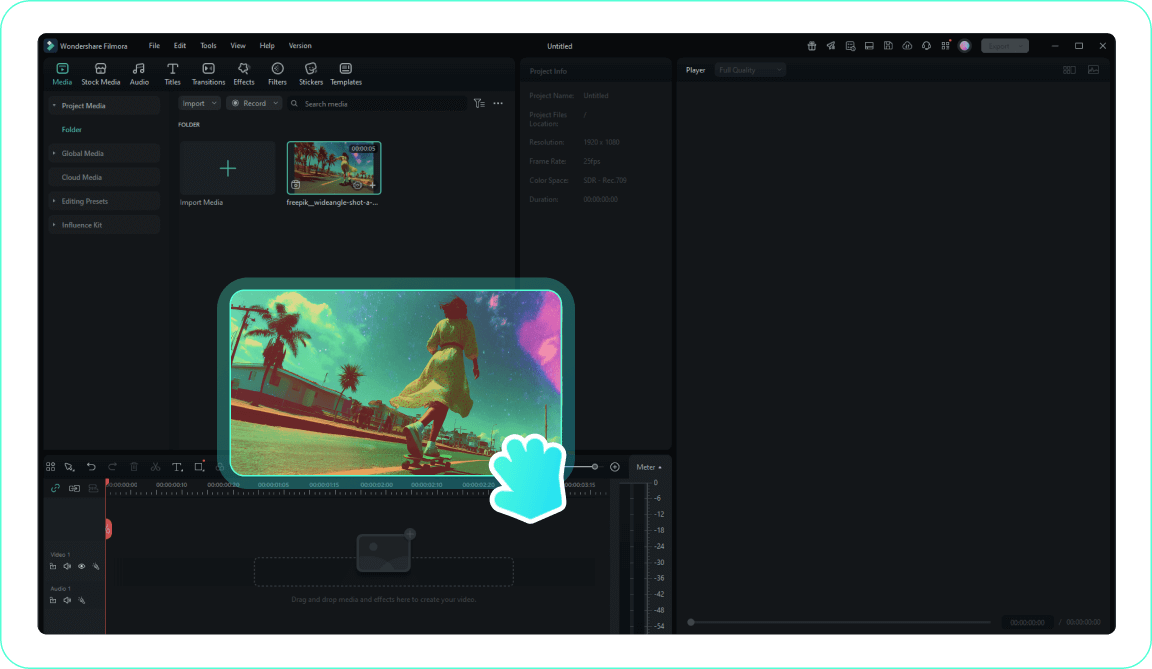The width and height of the screenshot is (1152, 669).
Task: Undo the last action
Action: click(91, 466)
